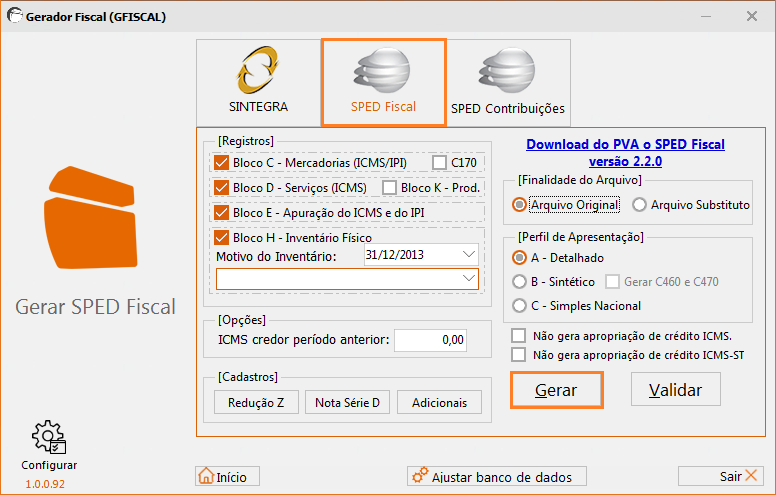Check Não gera apropriação de crédito ICMS.

[x=519, y=336]
